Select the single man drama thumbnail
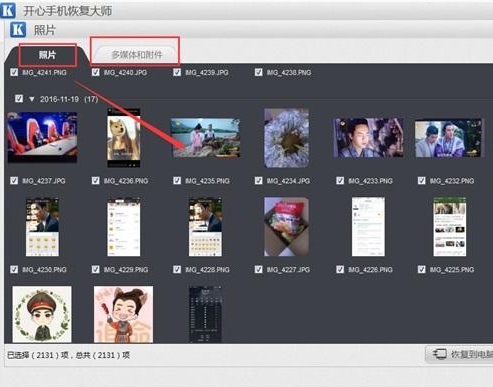493x387 pixels. pyautogui.click(x=368, y=137)
